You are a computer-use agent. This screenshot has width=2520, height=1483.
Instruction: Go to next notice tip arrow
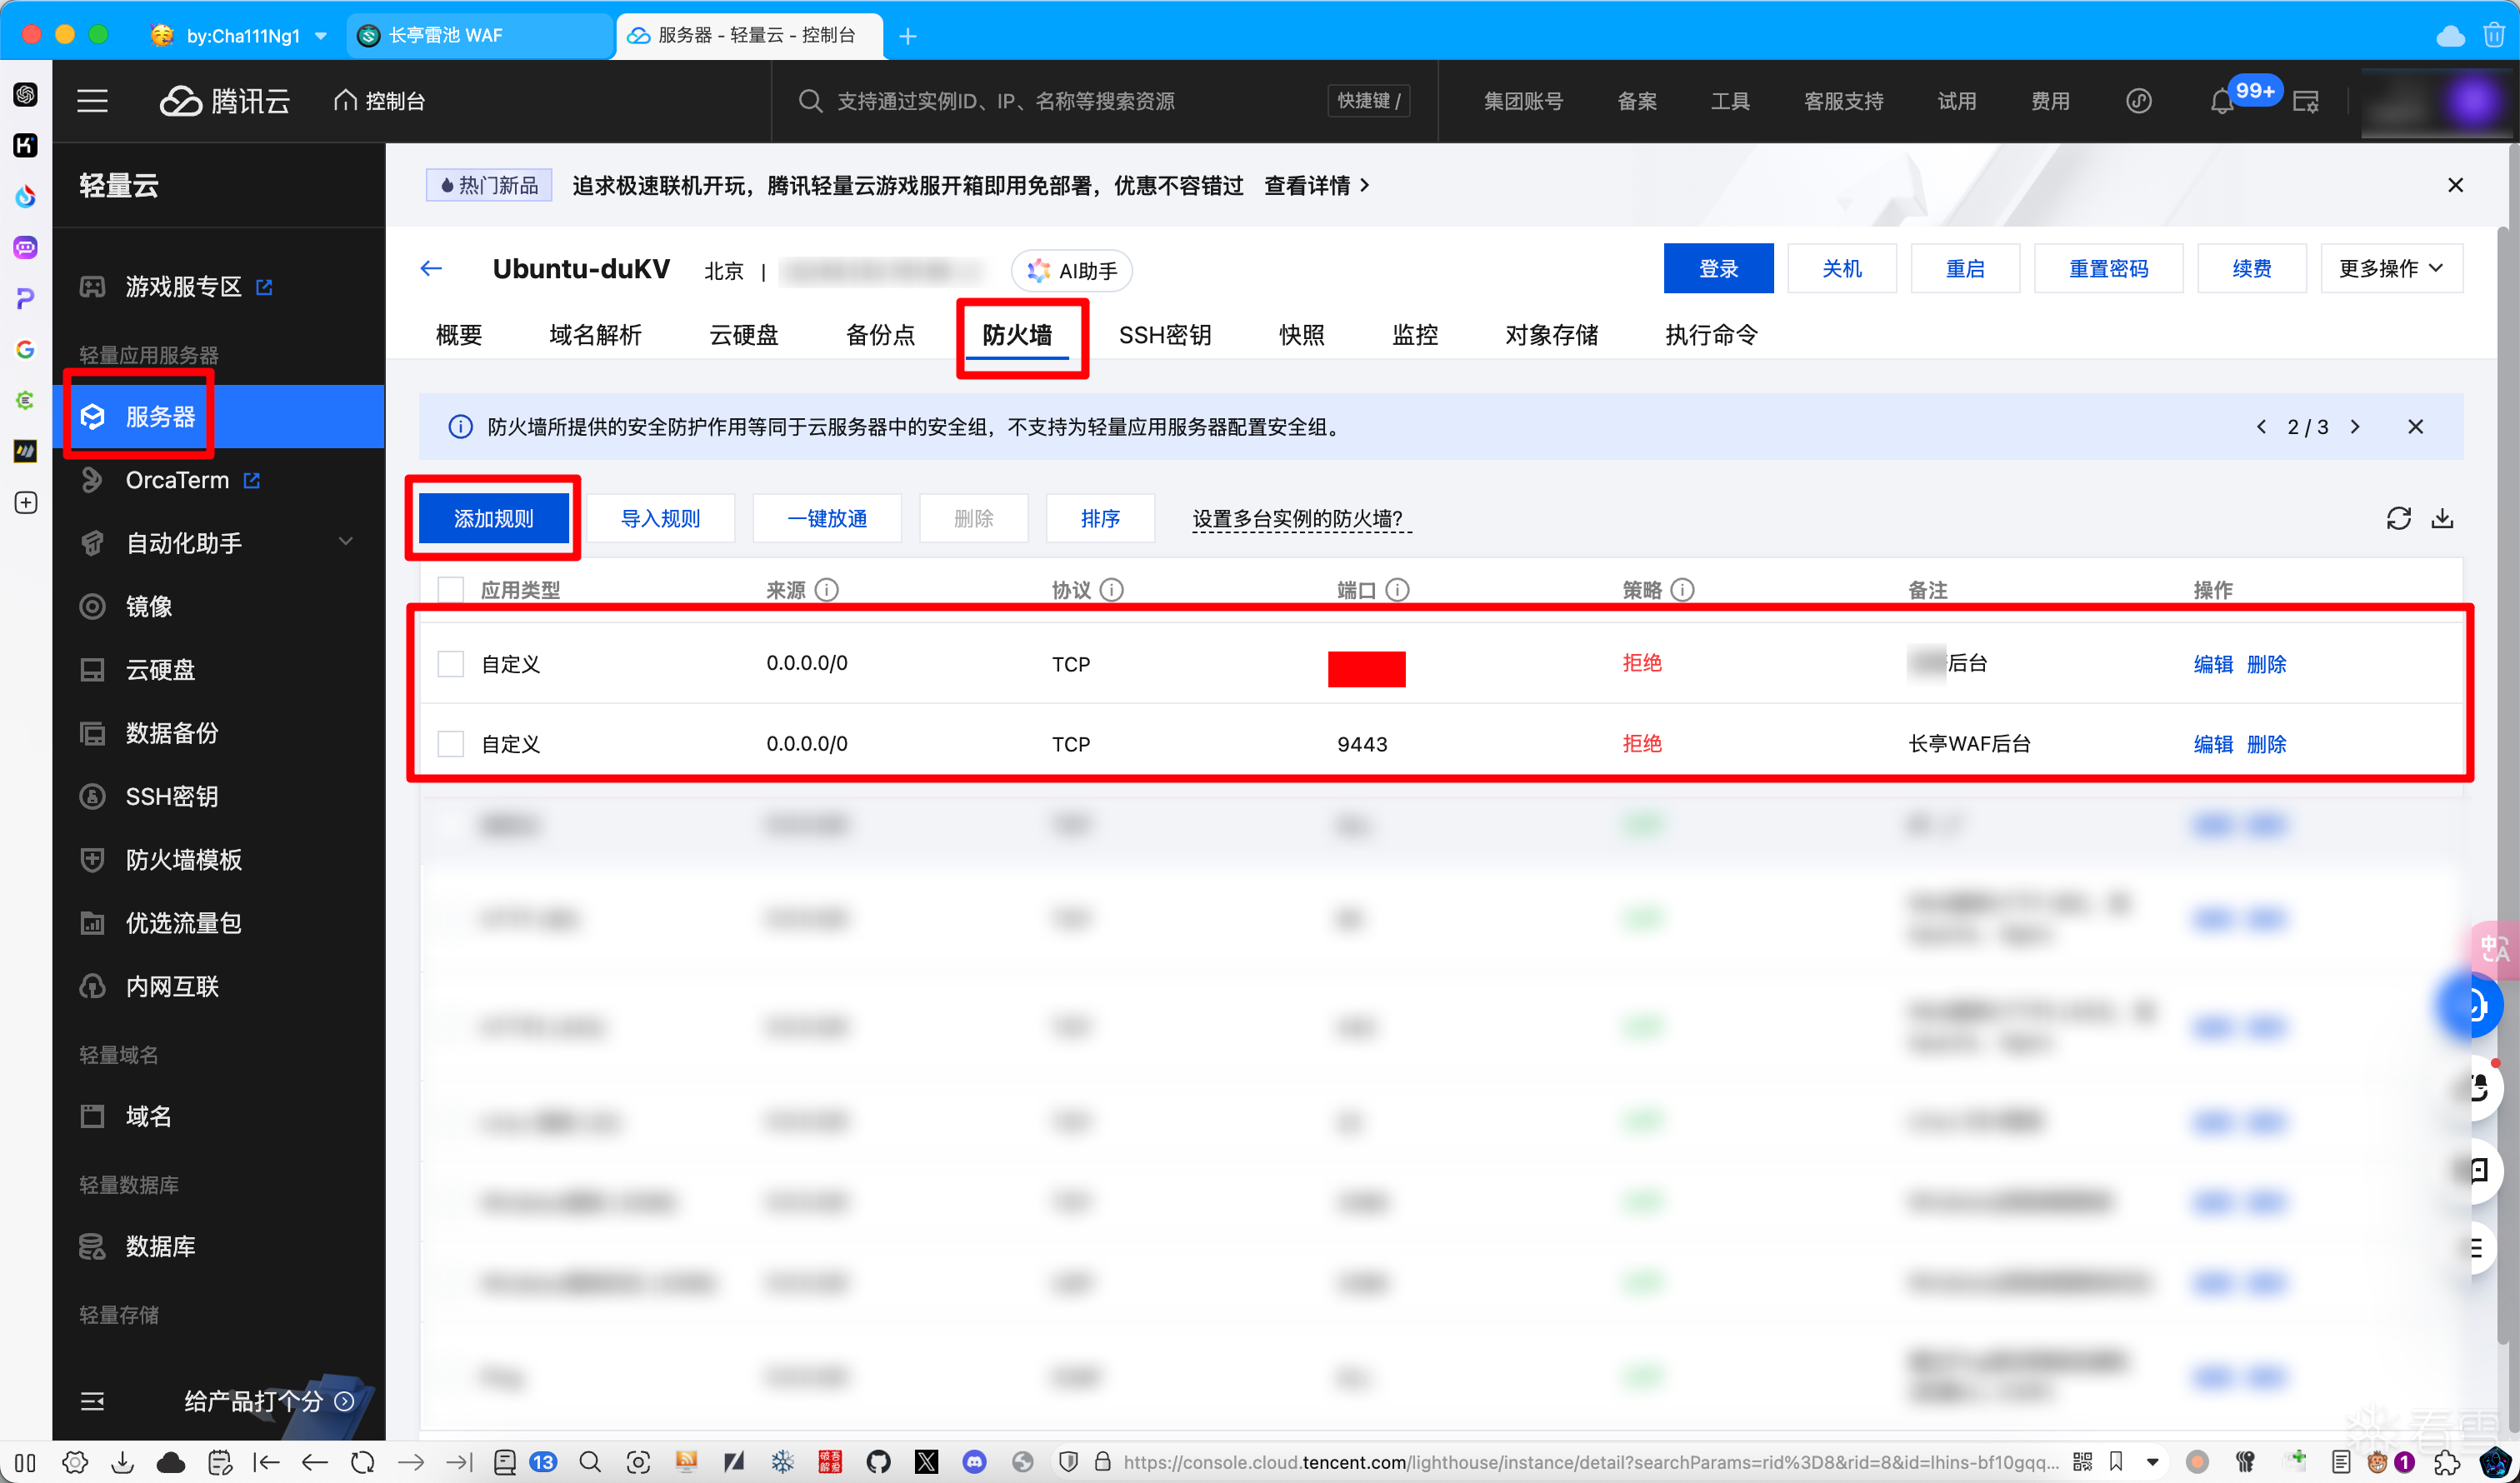point(2355,427)
